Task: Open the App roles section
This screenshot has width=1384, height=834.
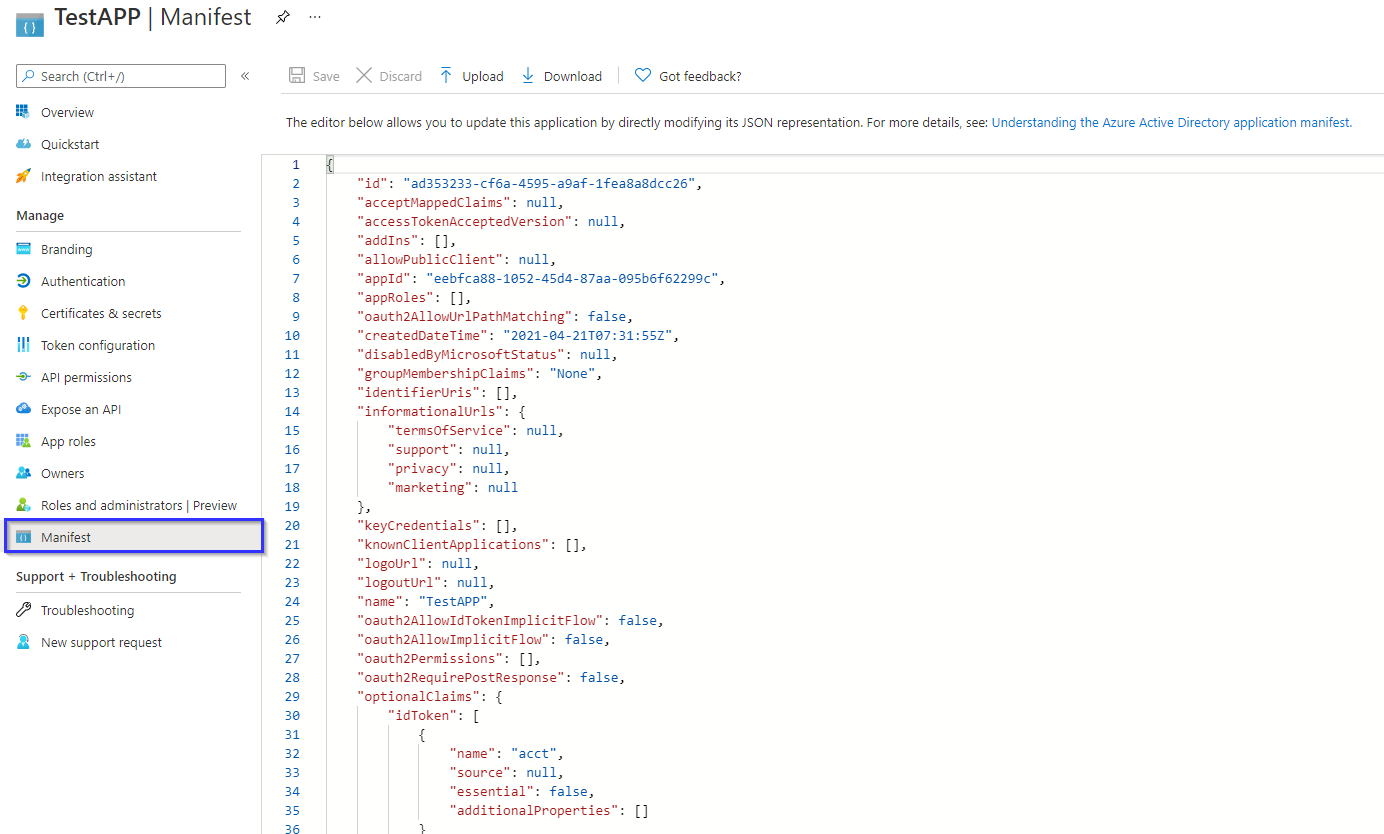Action: tap(73, 440)
